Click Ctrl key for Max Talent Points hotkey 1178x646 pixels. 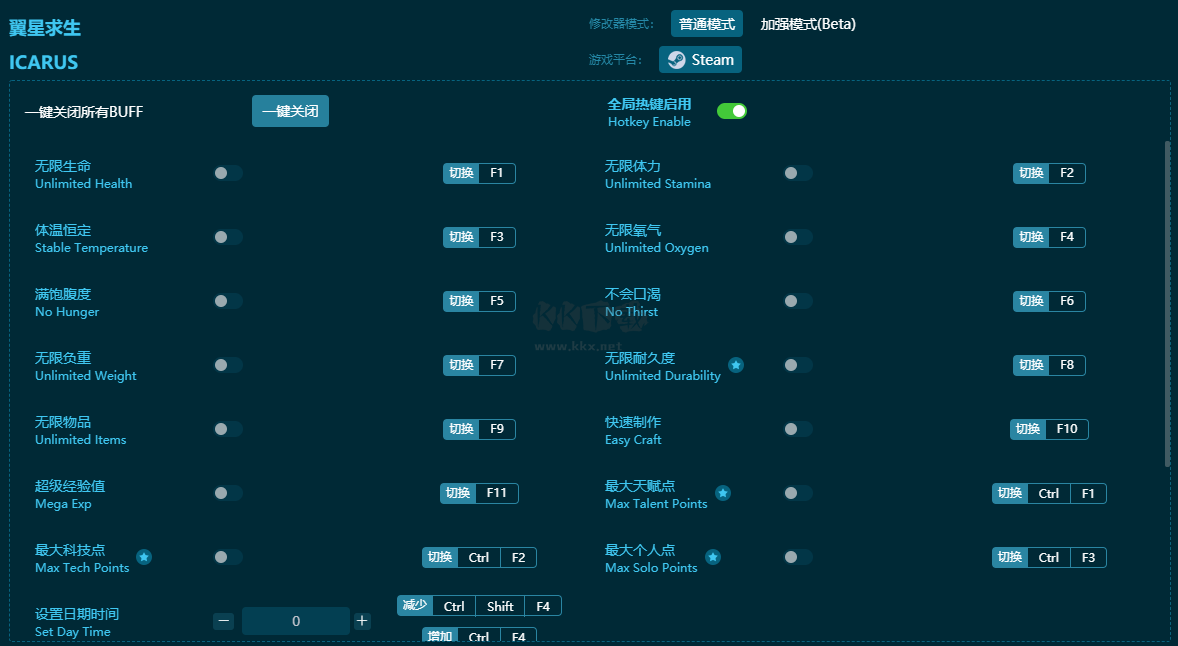point(1049,494)
